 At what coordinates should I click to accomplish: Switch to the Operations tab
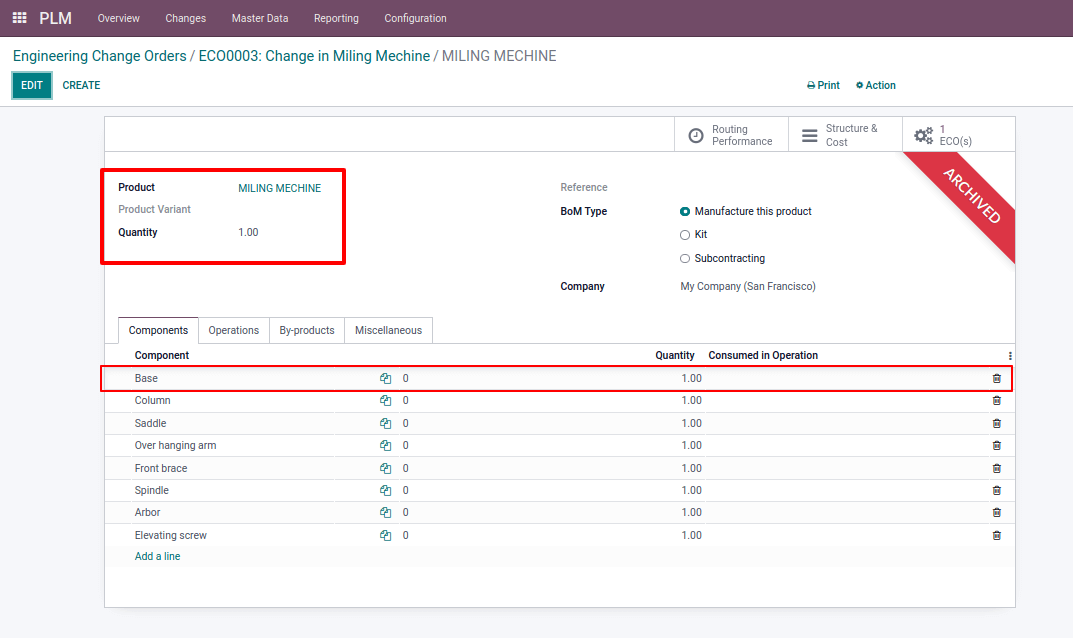tap(233, 331)
